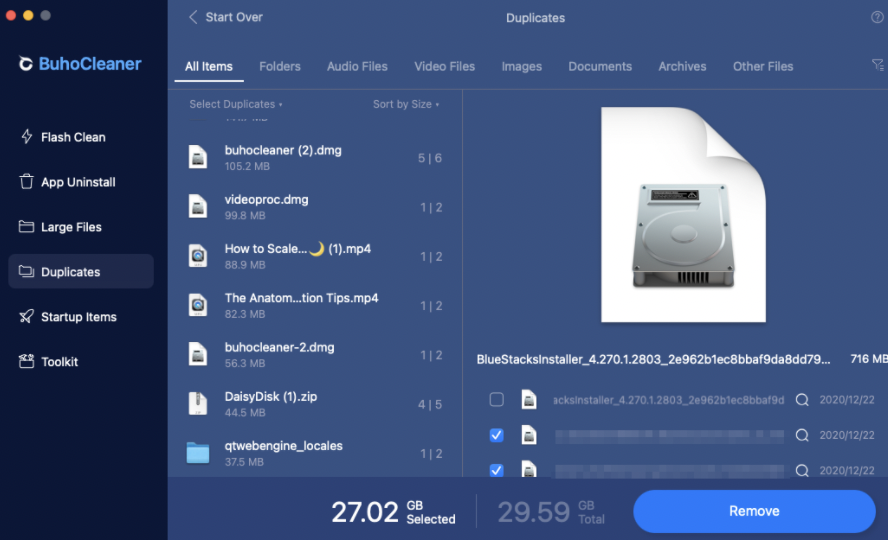Click file icon of unchecked BlueStacks copy
The height and width of the screenshot is (540, 888).
coord(528,399)
